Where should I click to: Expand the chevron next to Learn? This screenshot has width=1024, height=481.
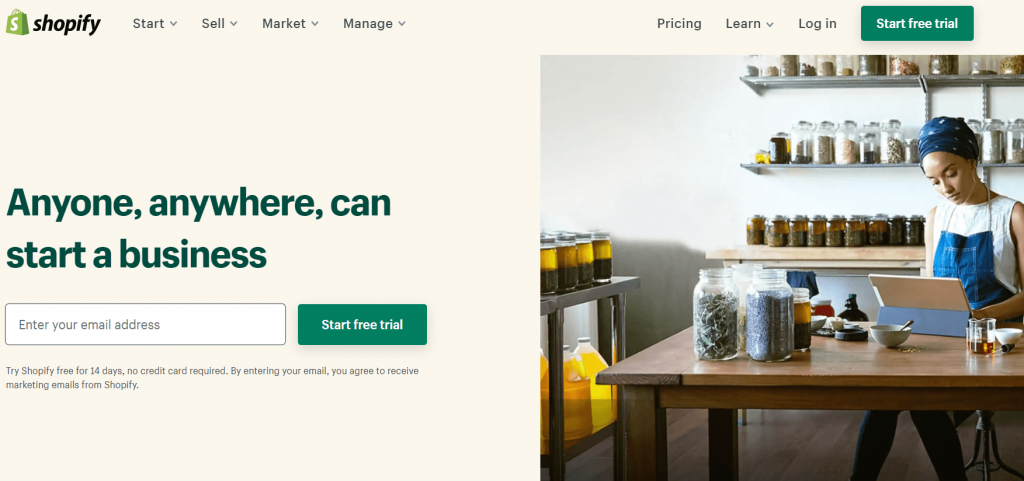[x=770, y=24]
